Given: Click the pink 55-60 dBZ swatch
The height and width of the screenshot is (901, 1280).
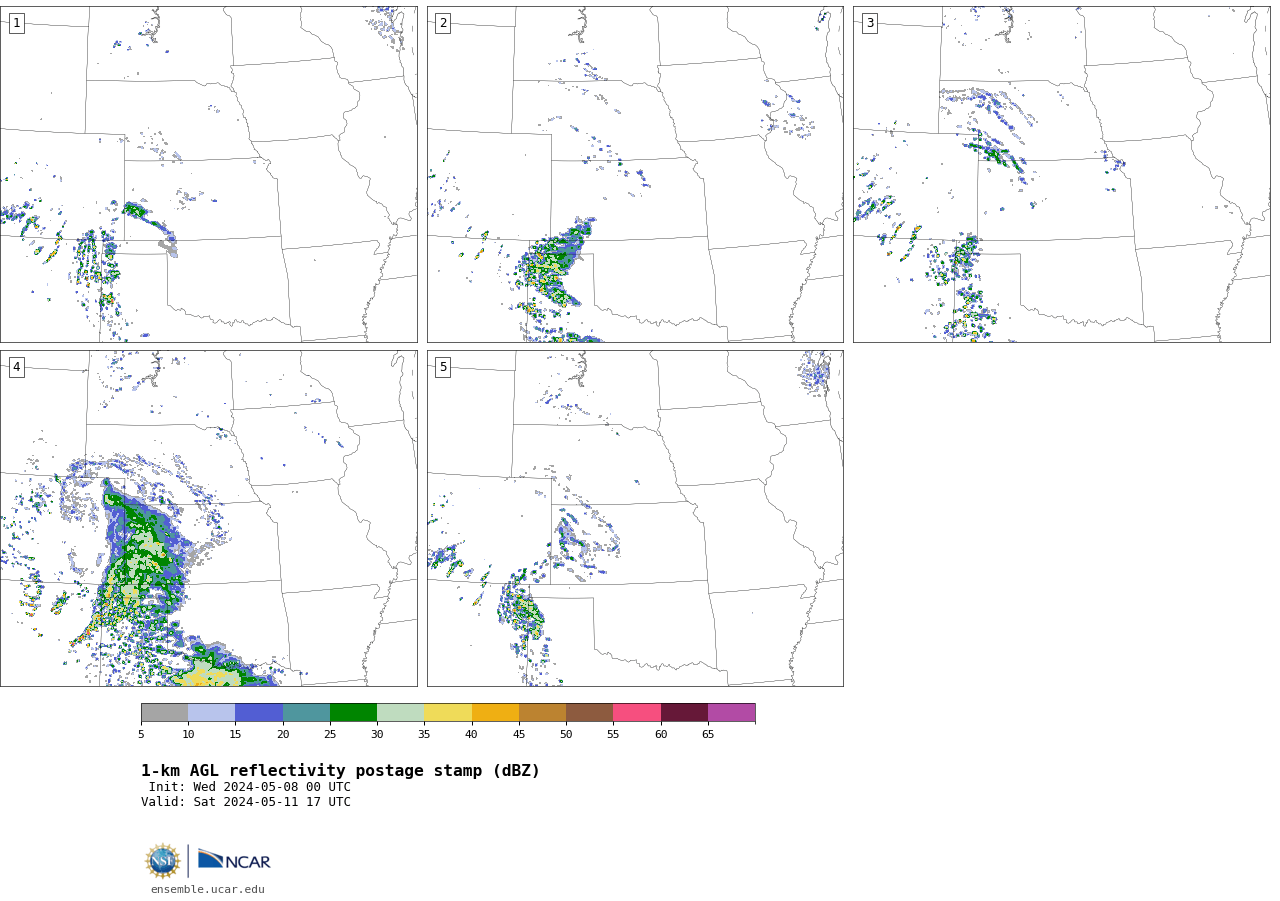Looking at the screenshot, I should pyautogui.click(x=637, y=712).
